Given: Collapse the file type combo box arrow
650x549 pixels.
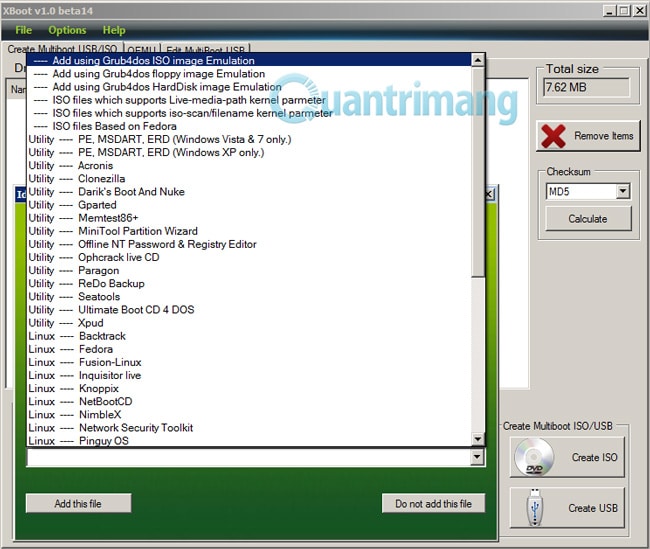Looking at the screenshot, I should 477,457.
